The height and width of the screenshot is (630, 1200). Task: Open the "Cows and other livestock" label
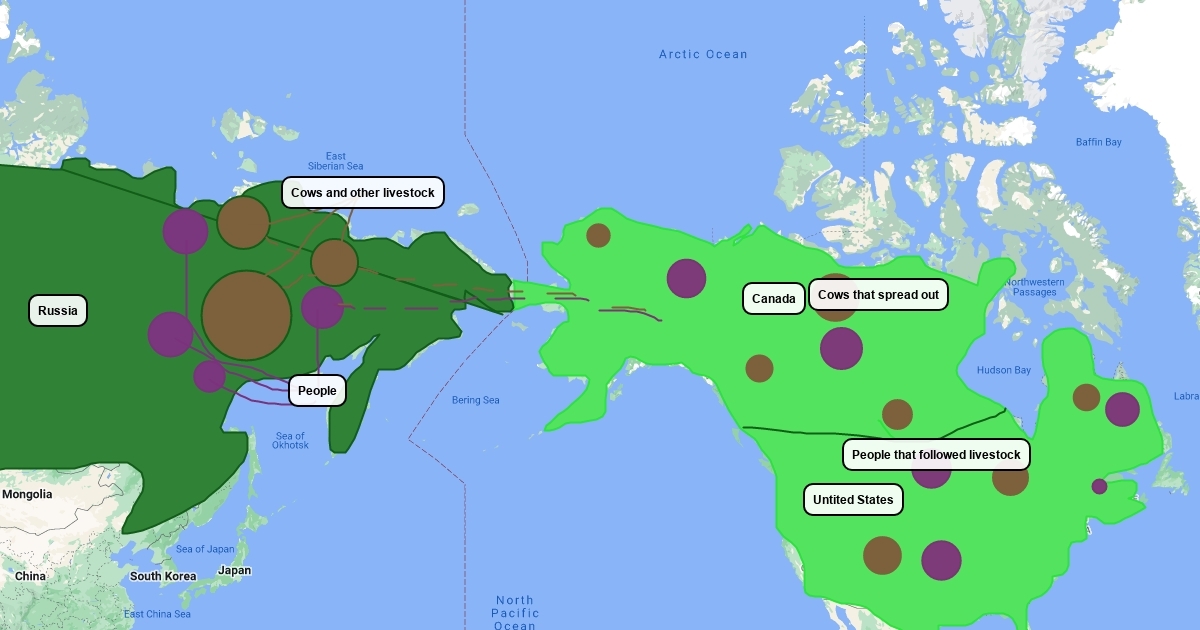363,192
